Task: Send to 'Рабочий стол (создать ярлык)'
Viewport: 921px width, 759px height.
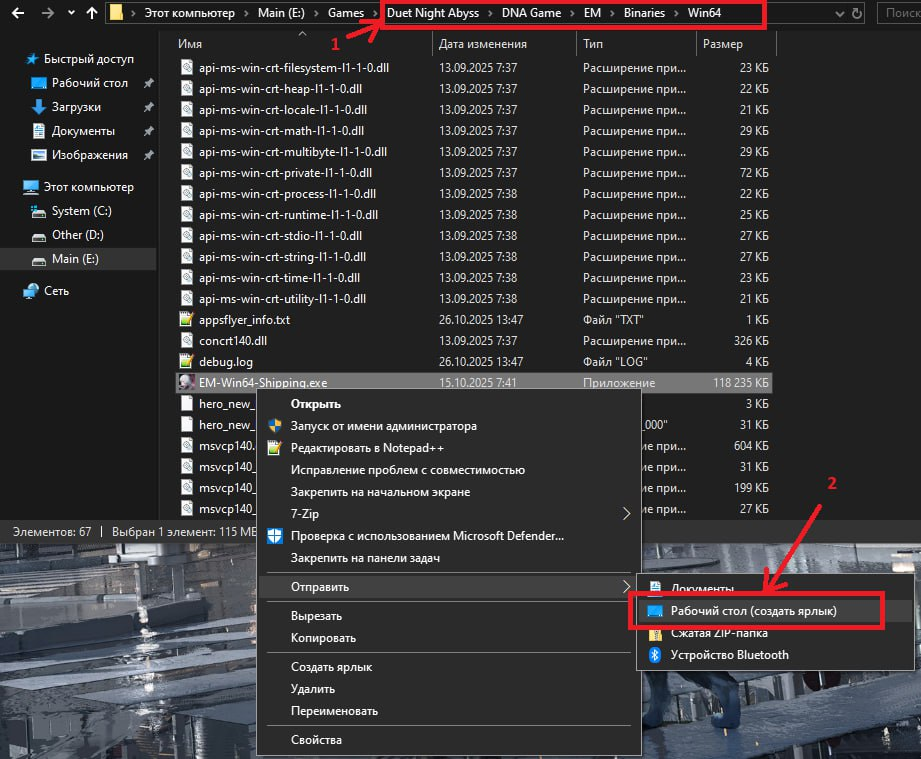Action: pos(775,611)
